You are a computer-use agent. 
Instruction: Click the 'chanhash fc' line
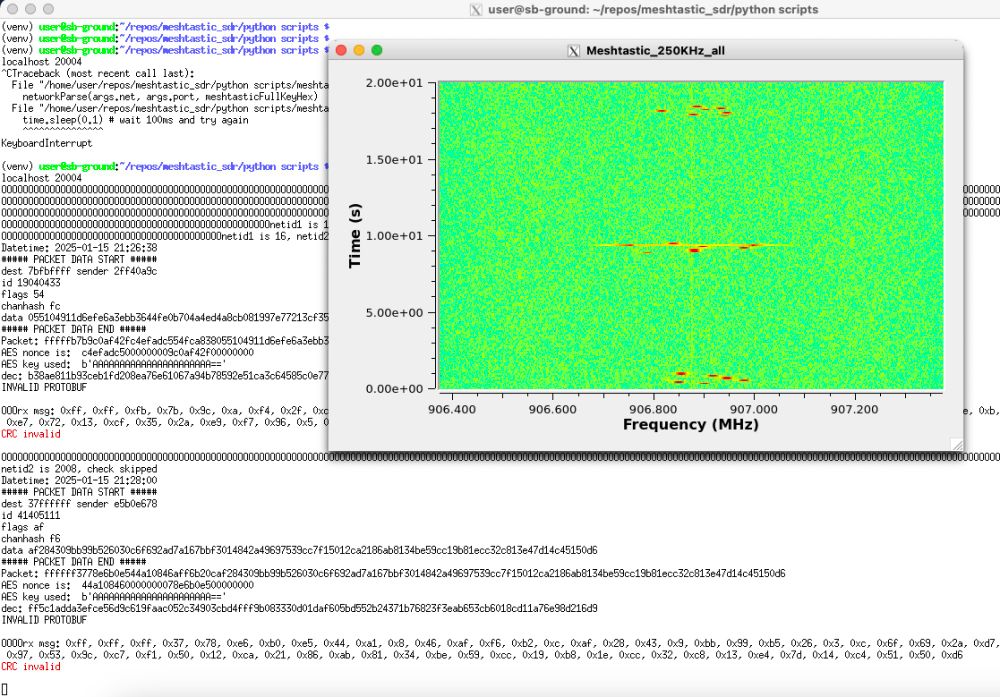click(x=31, y=306)
